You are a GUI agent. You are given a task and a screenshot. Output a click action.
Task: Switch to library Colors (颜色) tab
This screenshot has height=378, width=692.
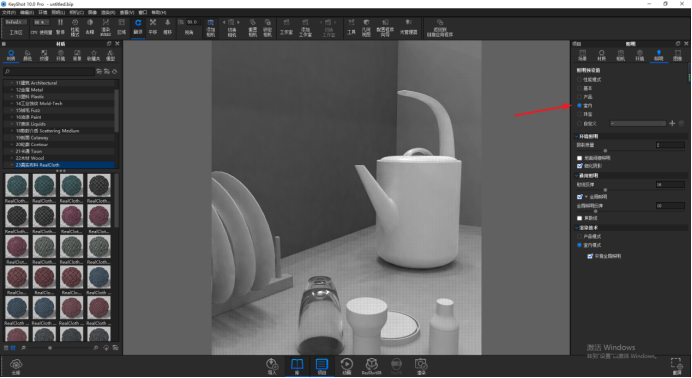(27, 55)
